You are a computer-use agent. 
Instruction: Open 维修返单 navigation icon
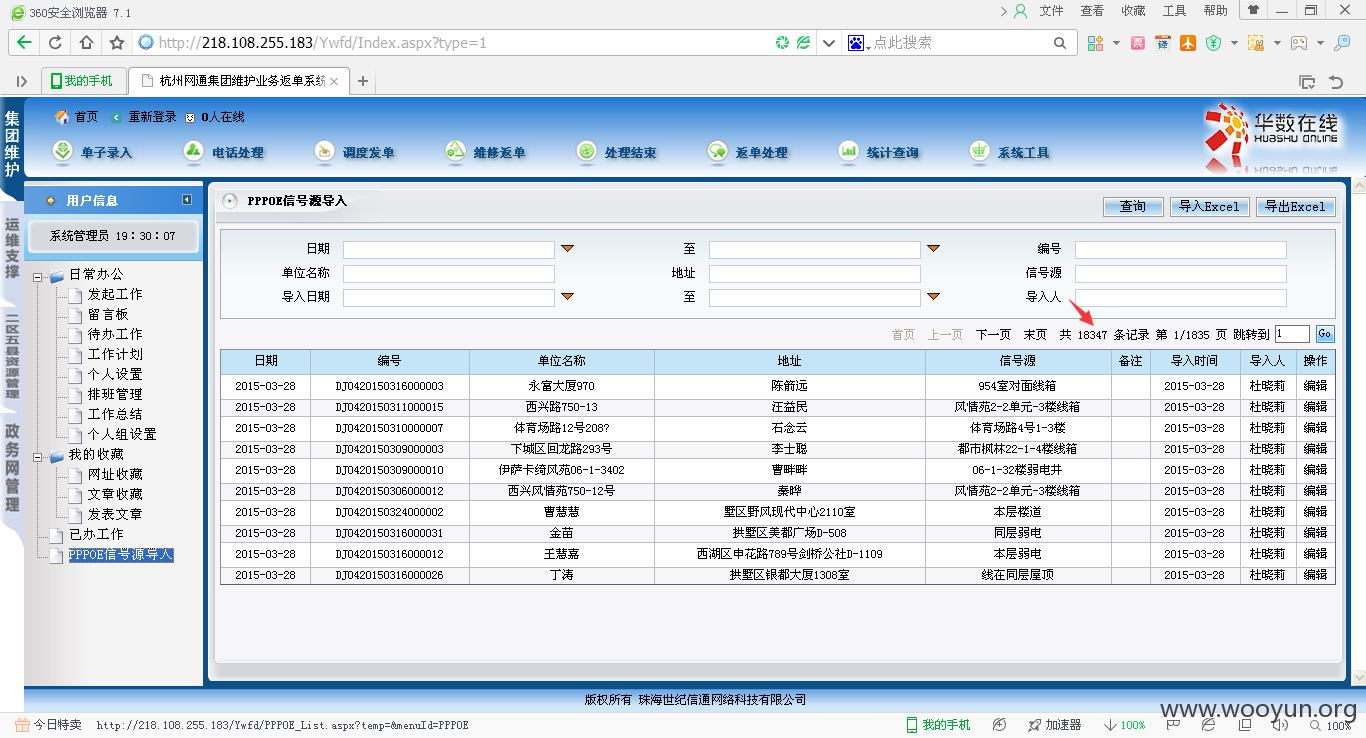(x=455, y=151)
